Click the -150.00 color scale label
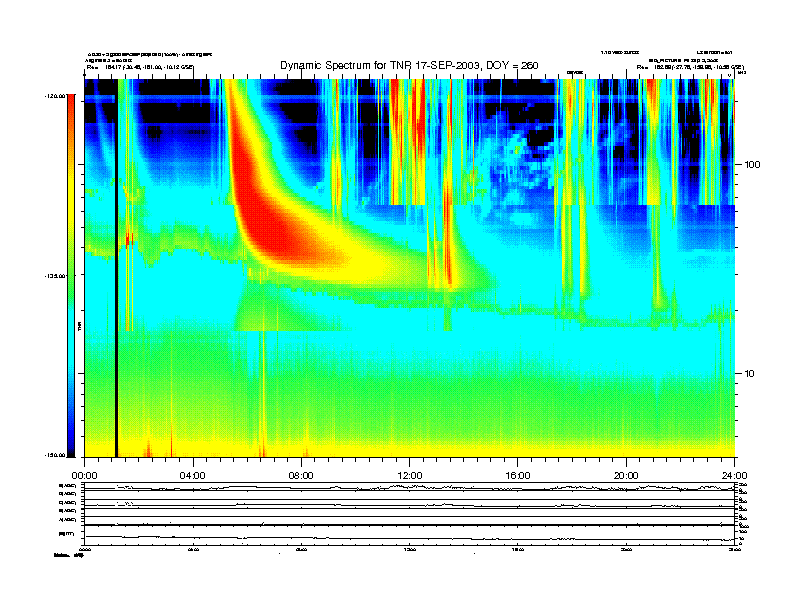This screenshot has height=612, width=792. [x=55, y=455]
